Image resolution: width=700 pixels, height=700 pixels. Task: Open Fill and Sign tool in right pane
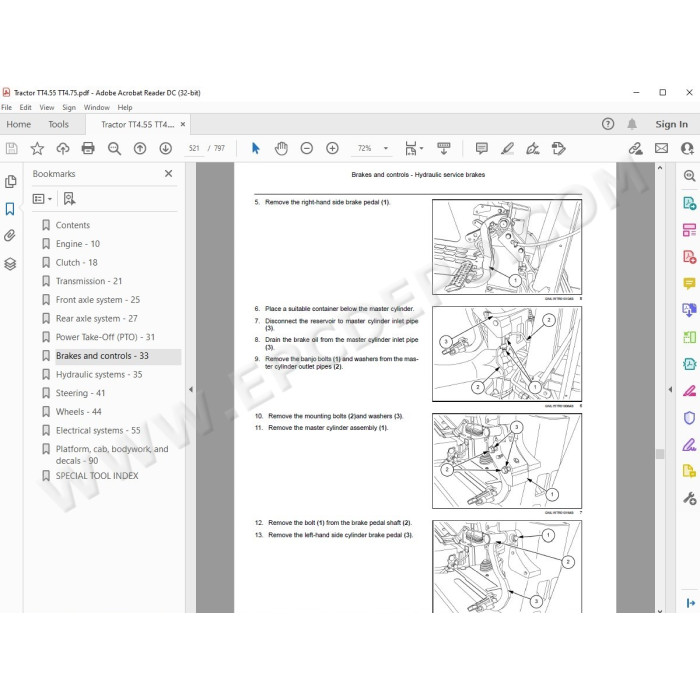tap(690, 445)
